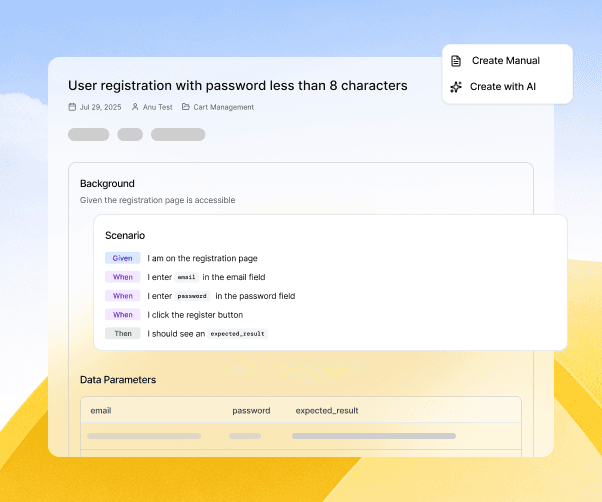Click the first gray tag pill under the title
Screen dimensions: 602x502
tap(88, 134)
